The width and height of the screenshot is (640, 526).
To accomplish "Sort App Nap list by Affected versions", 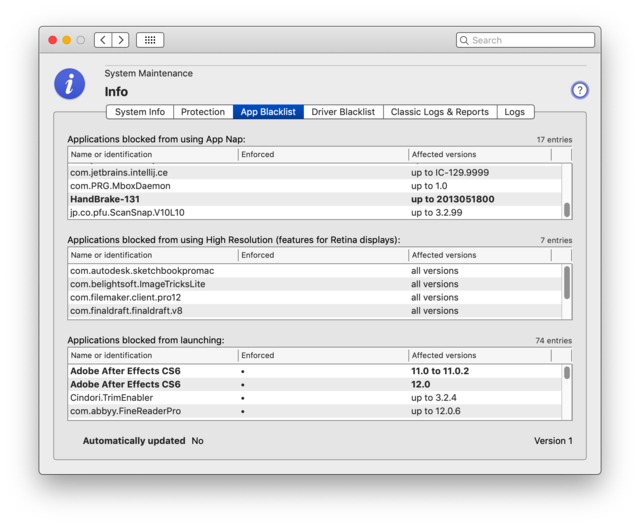I will [x=480, y=154].
